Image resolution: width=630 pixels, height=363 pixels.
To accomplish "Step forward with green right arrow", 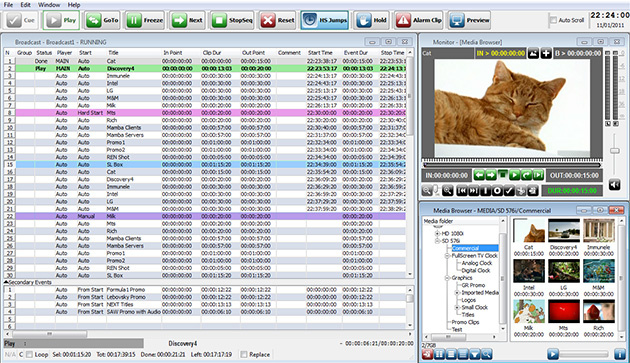I will tap(491, 175).
